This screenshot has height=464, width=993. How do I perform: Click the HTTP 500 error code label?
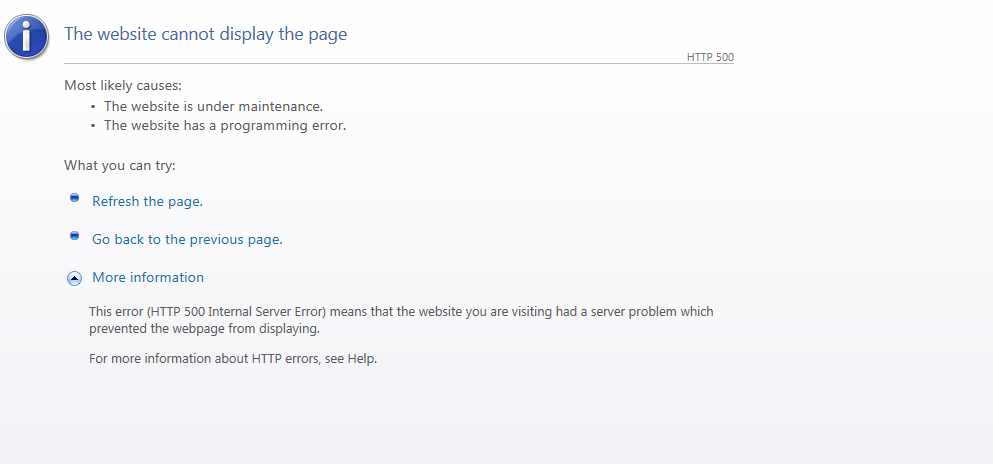click(x=710, y=57)
